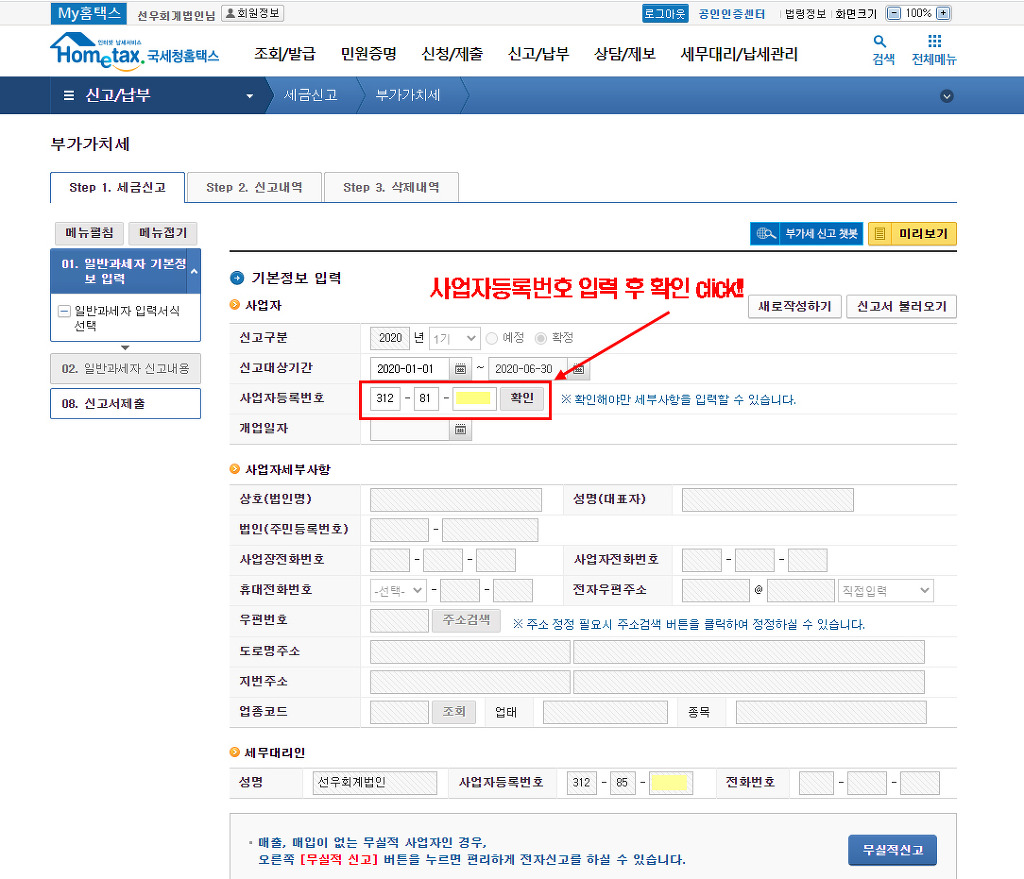Image resolution: width=1024 pixels, height=879 pixels.
Task: Click the 개업일자 date input field
Action: coord(411,429)
